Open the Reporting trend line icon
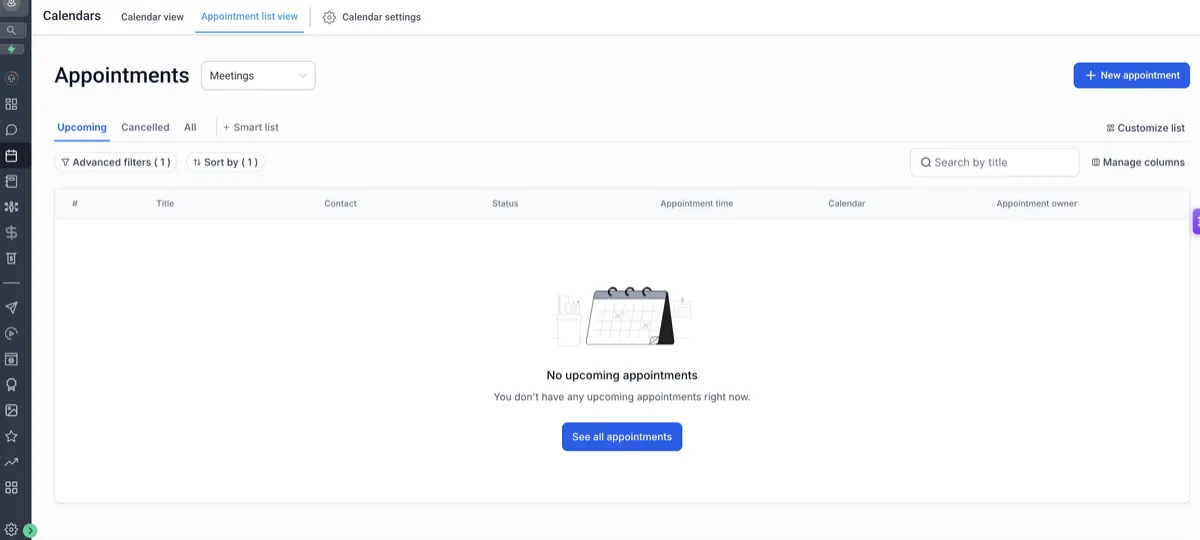Viewport: 1200px width, 540px height. (12, 462)
